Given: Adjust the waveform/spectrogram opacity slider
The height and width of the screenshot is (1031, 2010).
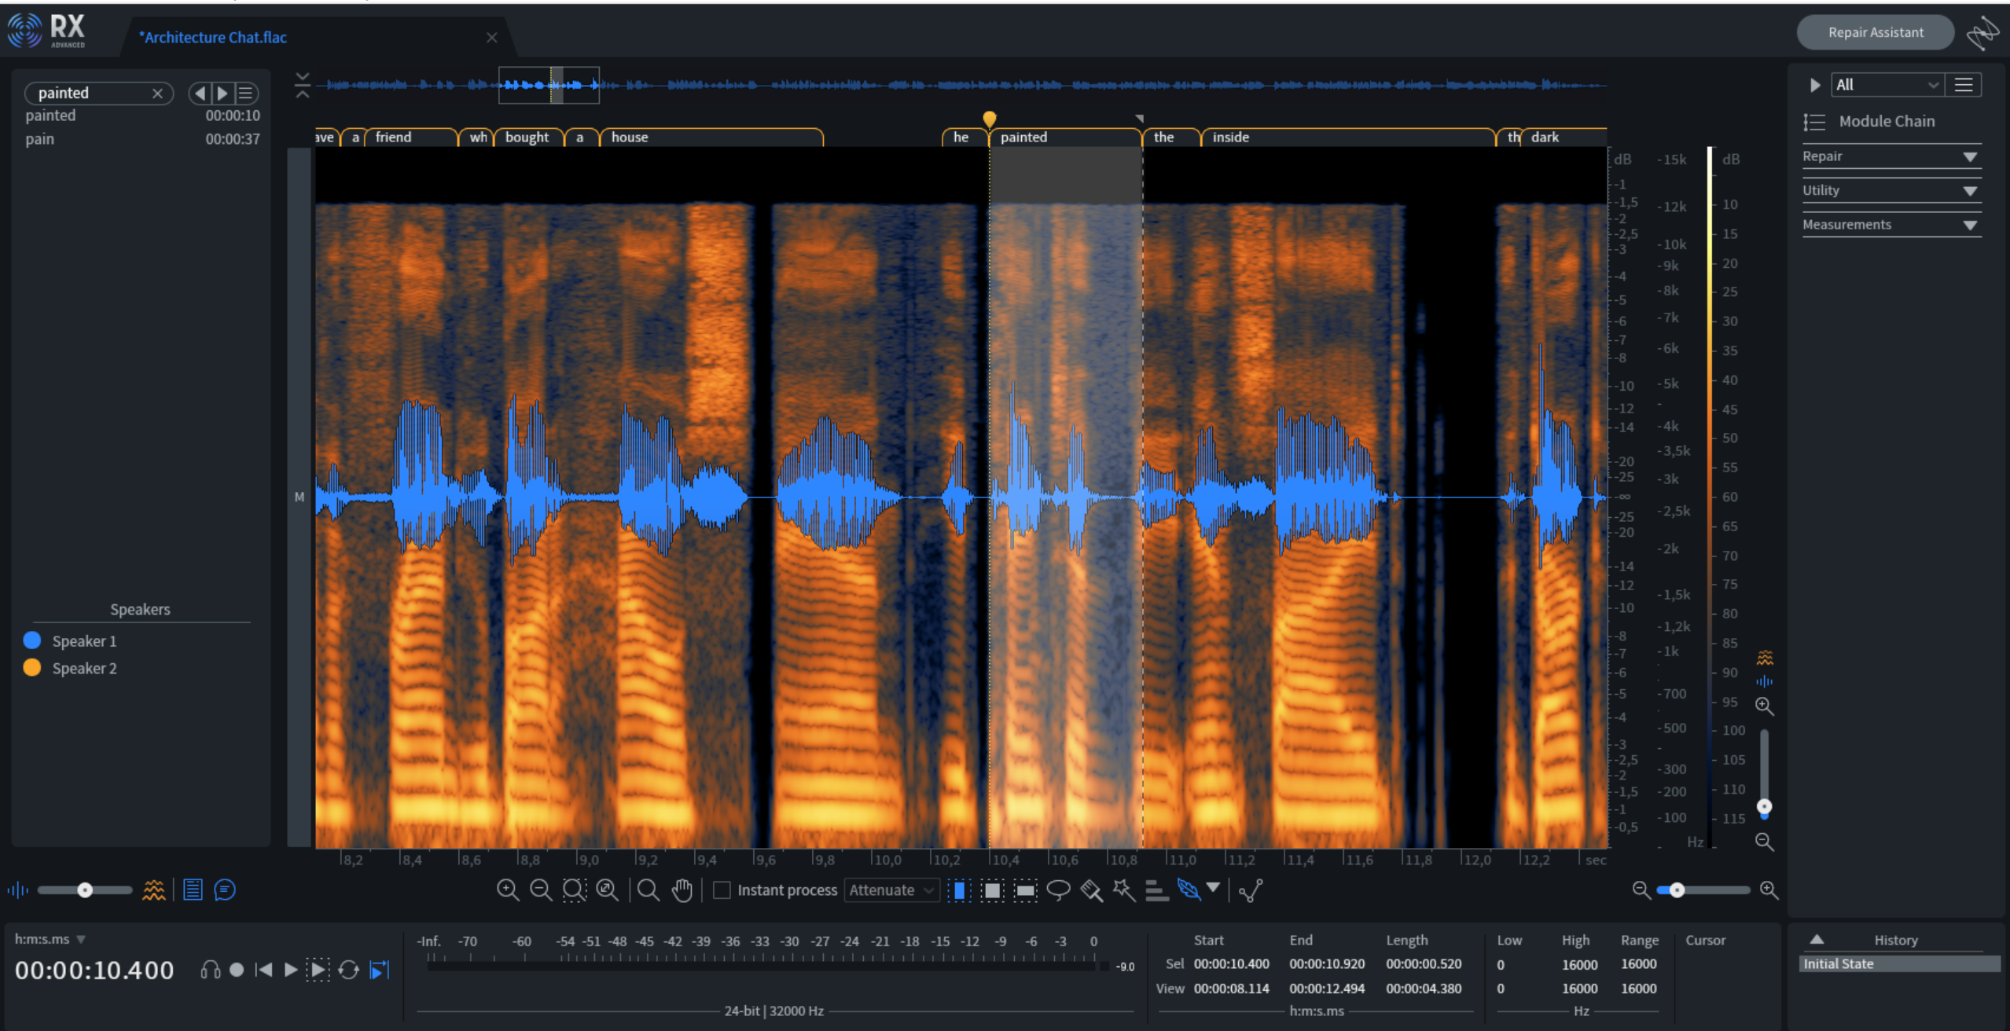Looking at the screenshot, I should tap(85, 890).
